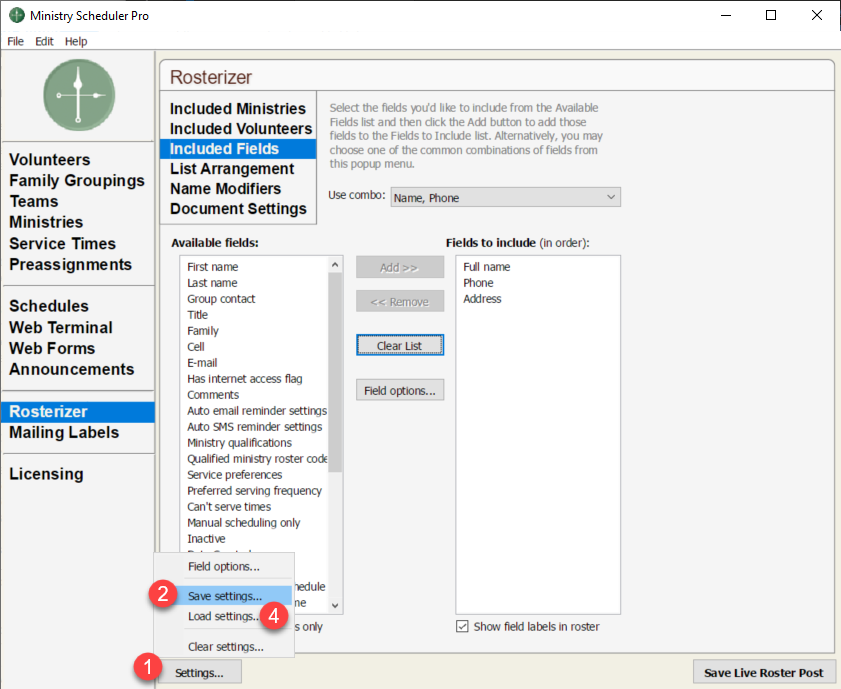Image resolution: width=841 pixels, height=689 pixels.
Task: Select Address in Fields to include list
Action: [482, 299]
